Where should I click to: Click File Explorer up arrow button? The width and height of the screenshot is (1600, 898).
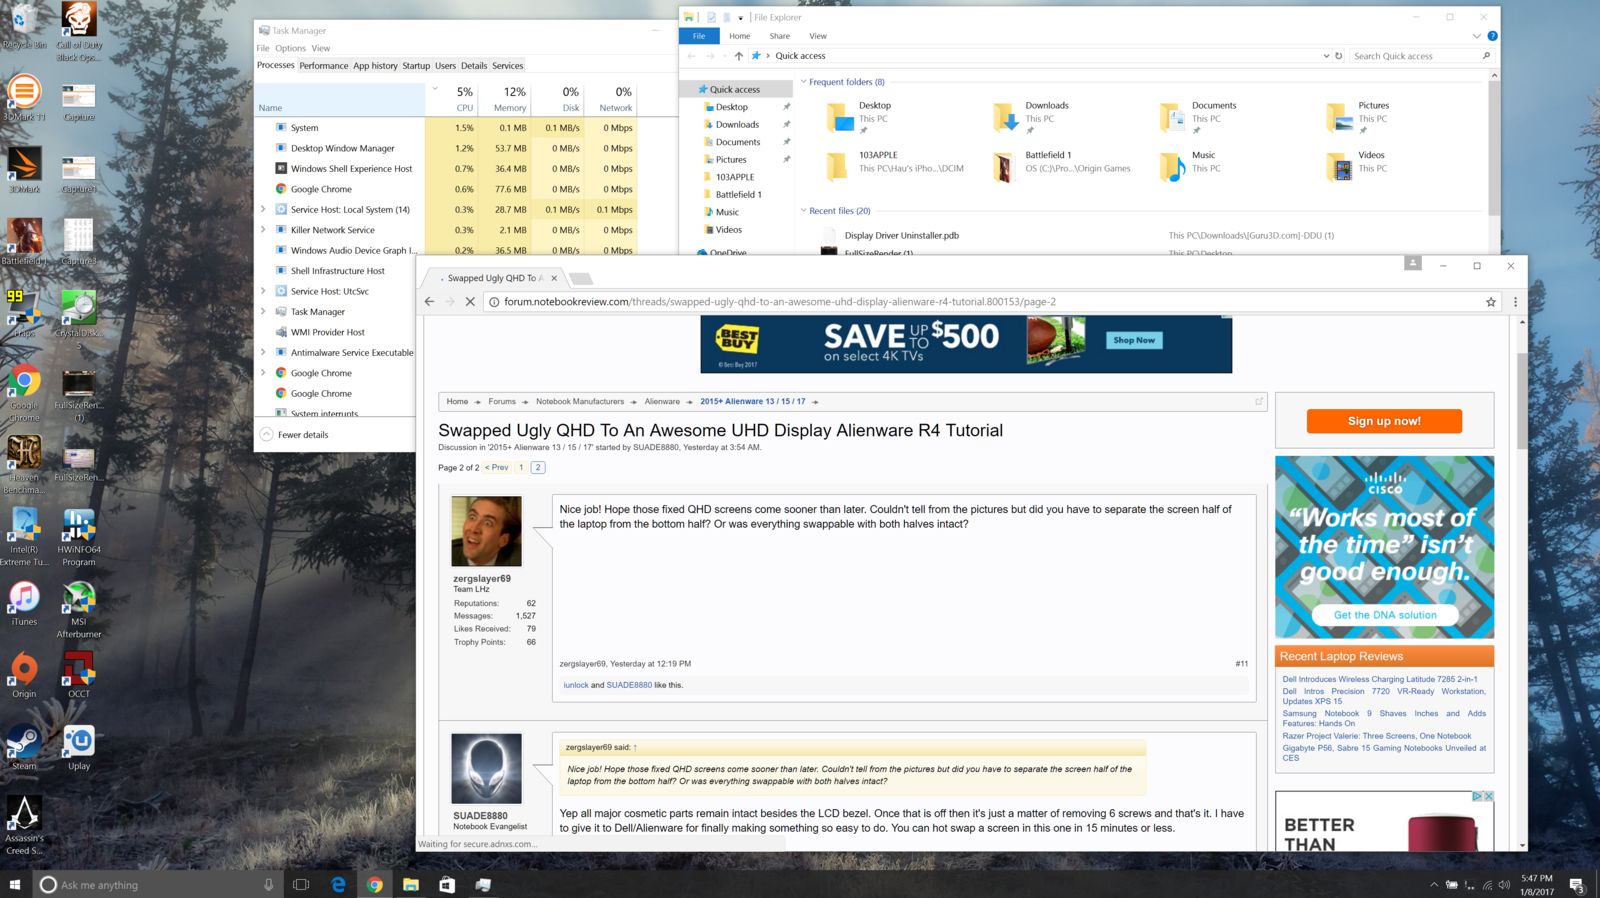(739, 56)
